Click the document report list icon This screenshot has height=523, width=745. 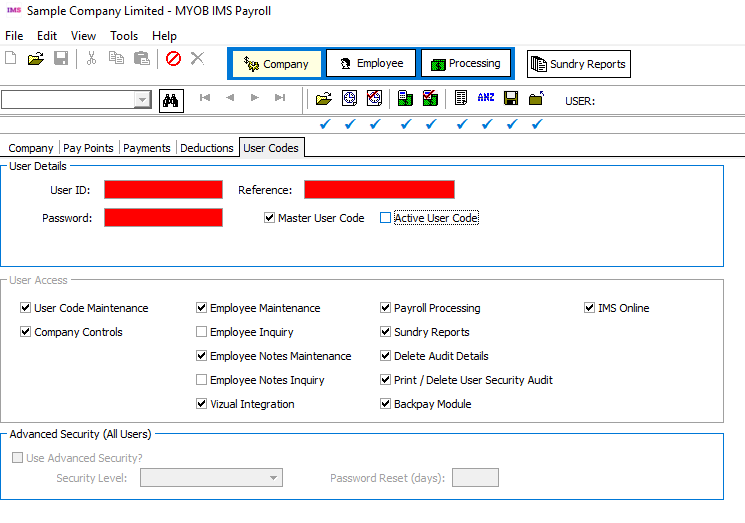click(x=461, y=98)
